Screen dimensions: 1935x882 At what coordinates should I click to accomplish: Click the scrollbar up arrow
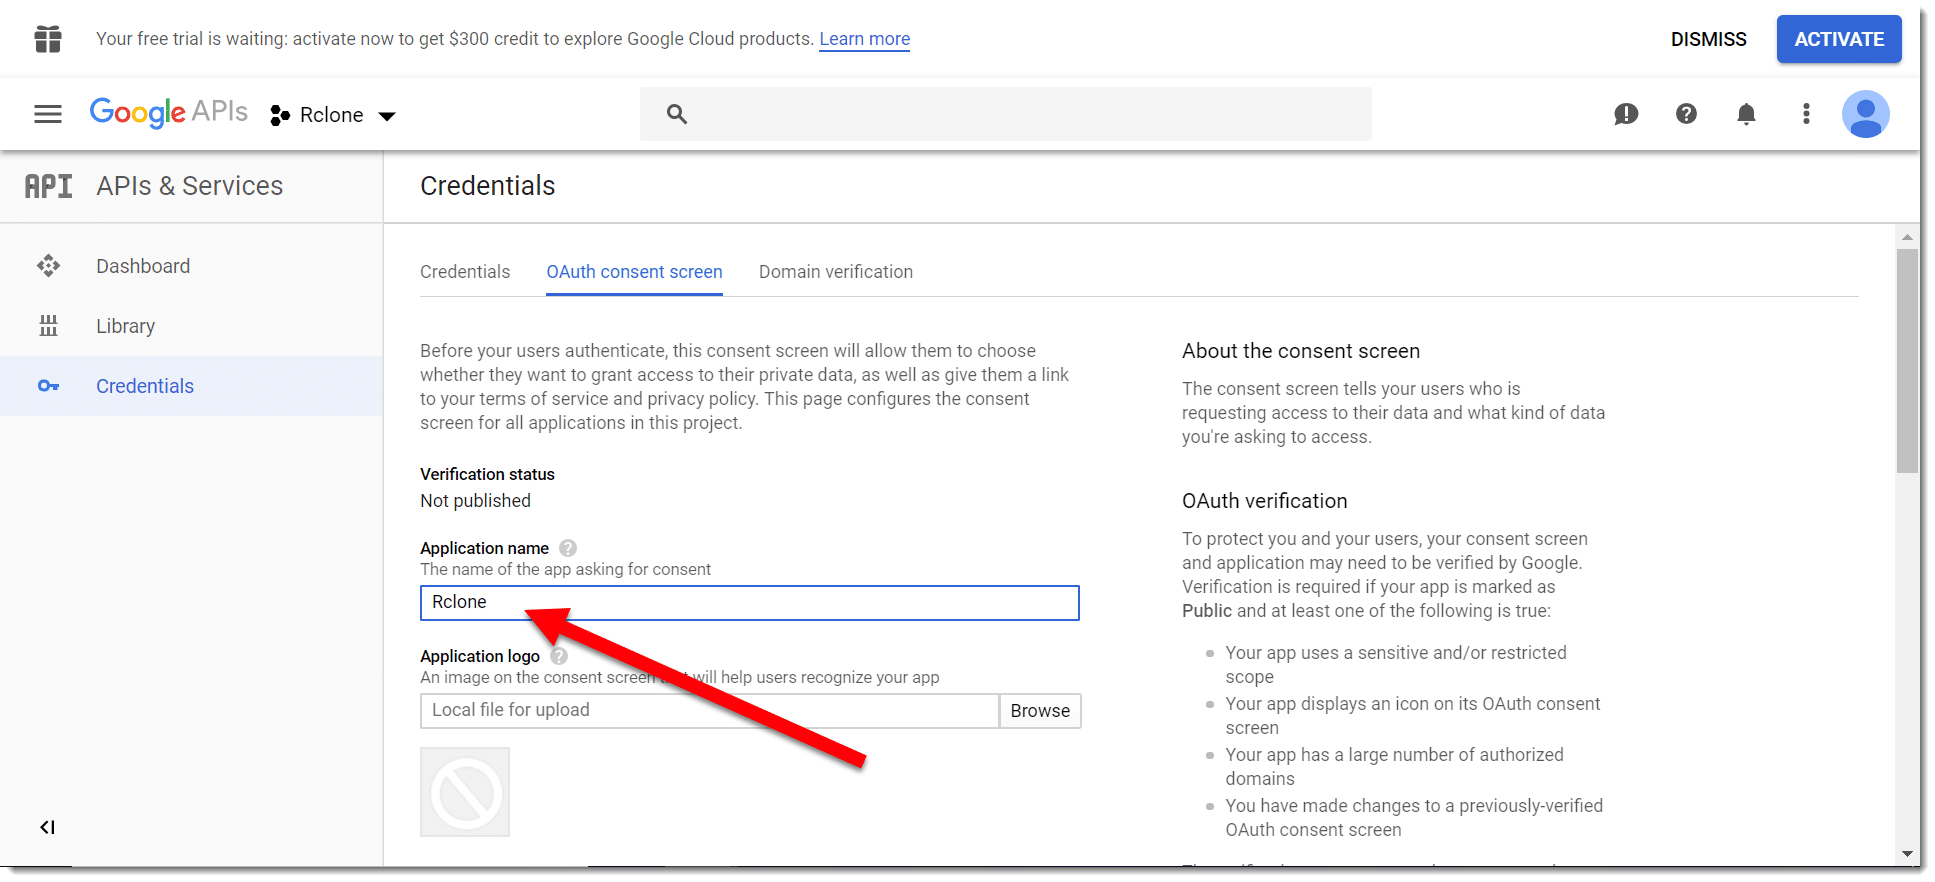1907,237
